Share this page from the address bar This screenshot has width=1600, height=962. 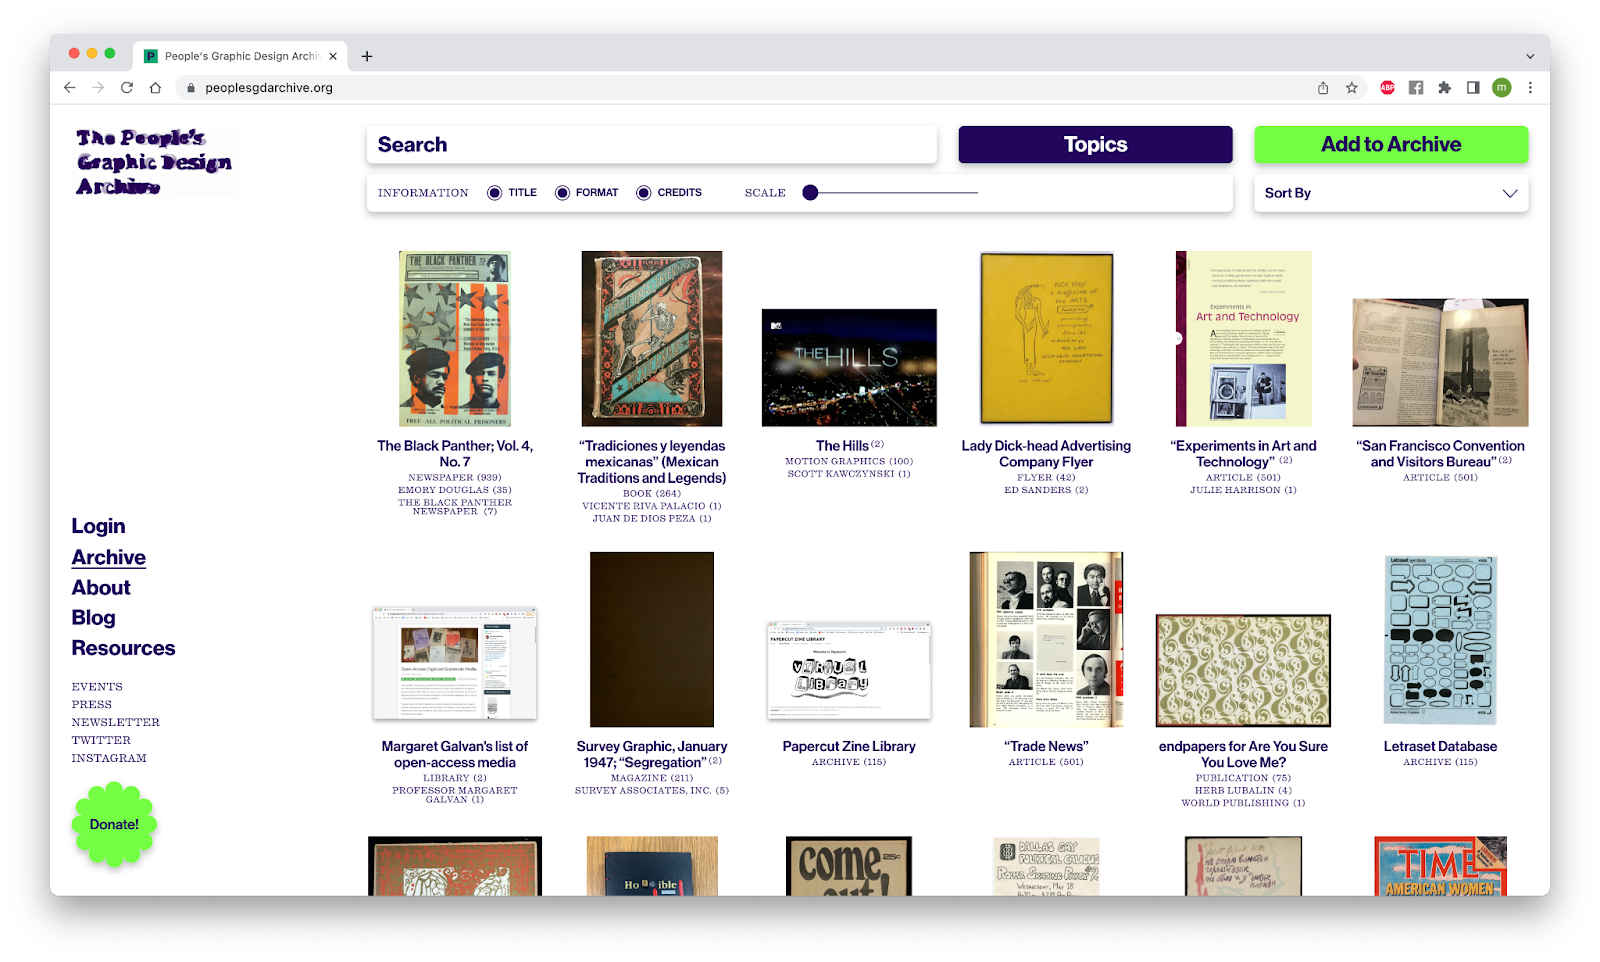coord(1323,88)
